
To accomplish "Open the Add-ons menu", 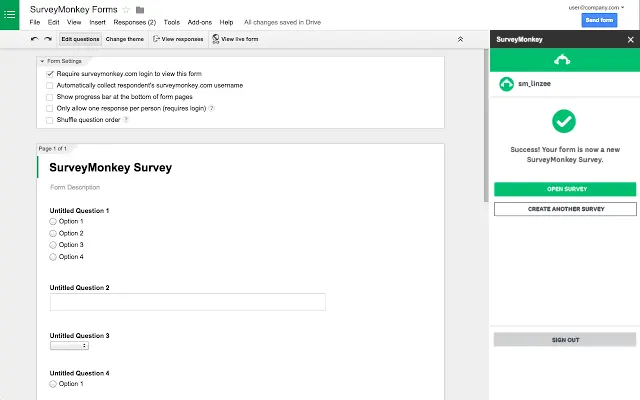I will 200,22.
